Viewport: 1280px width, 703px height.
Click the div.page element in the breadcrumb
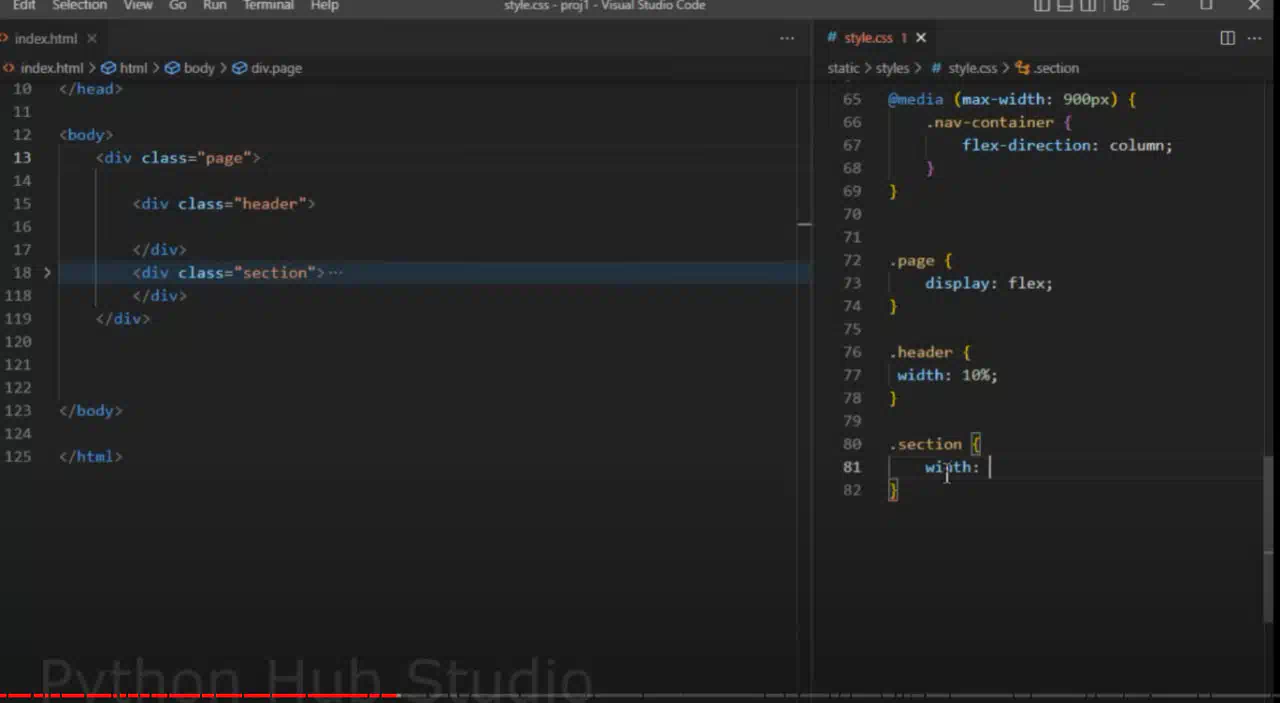tap(276, 68)
